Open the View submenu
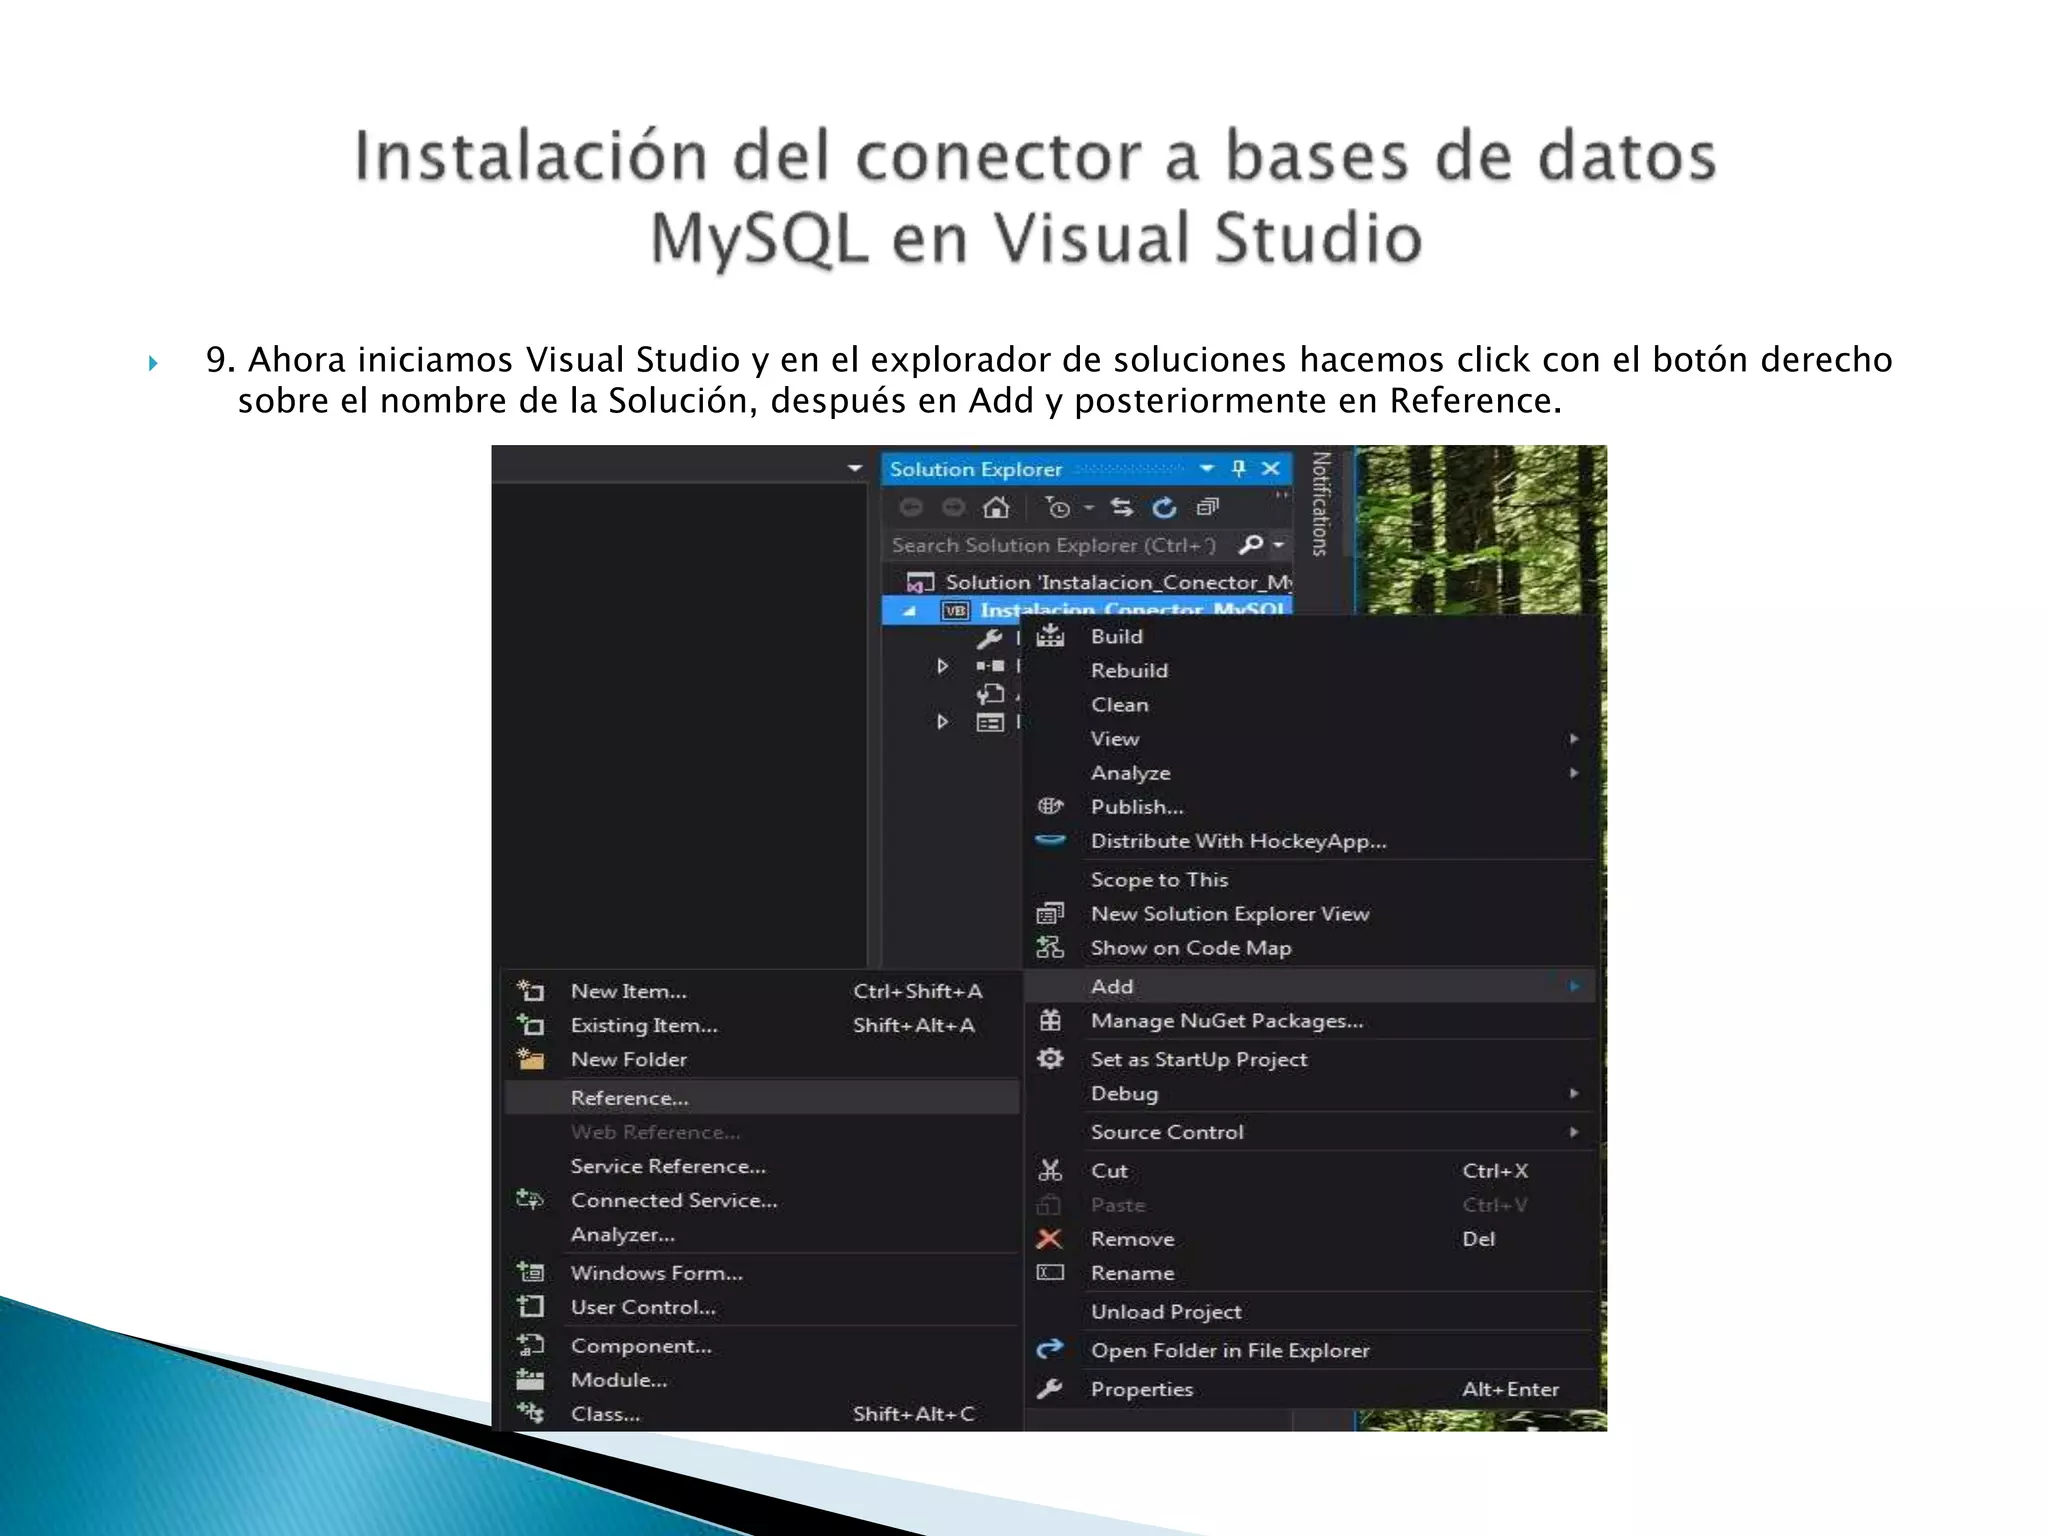 click(1310, 738)
